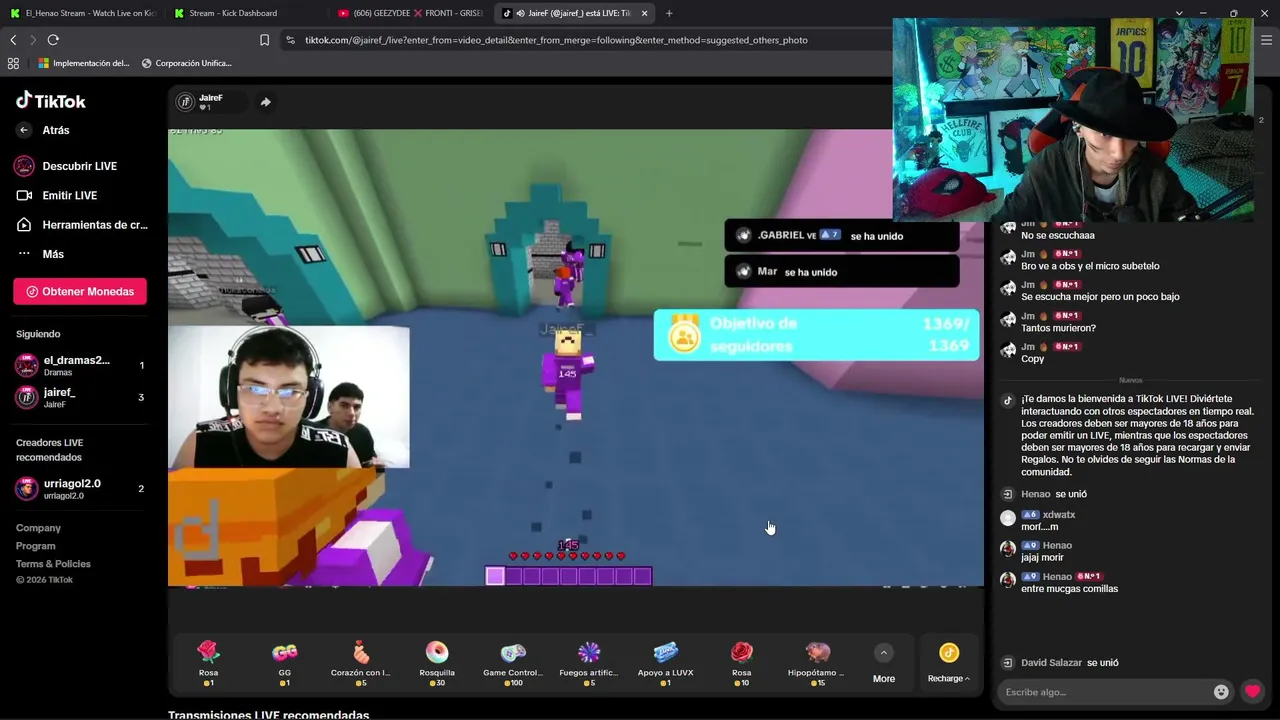Image resolution: width=1280 pixels, height=720 pixels.
Task: Click the "Tantos murieron?" chat message
Action: tap(1058, 328)
